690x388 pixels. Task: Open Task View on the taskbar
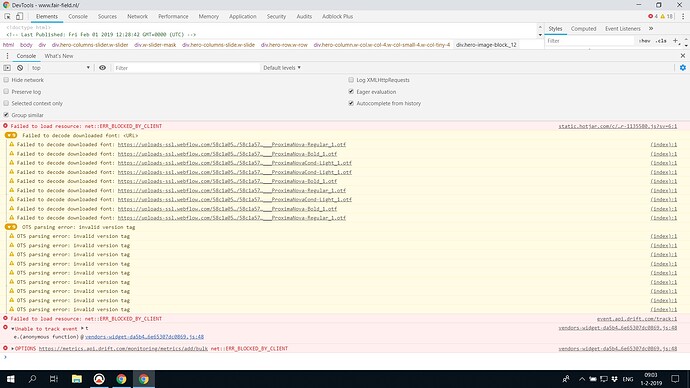click(x=54, y=379)
